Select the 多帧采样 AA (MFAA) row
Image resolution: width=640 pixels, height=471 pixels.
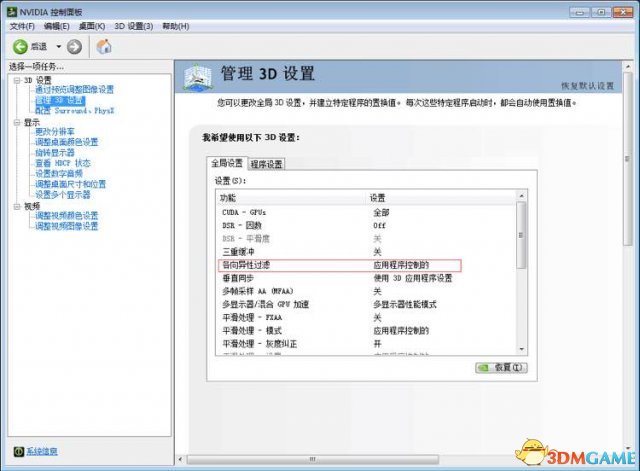366,291
